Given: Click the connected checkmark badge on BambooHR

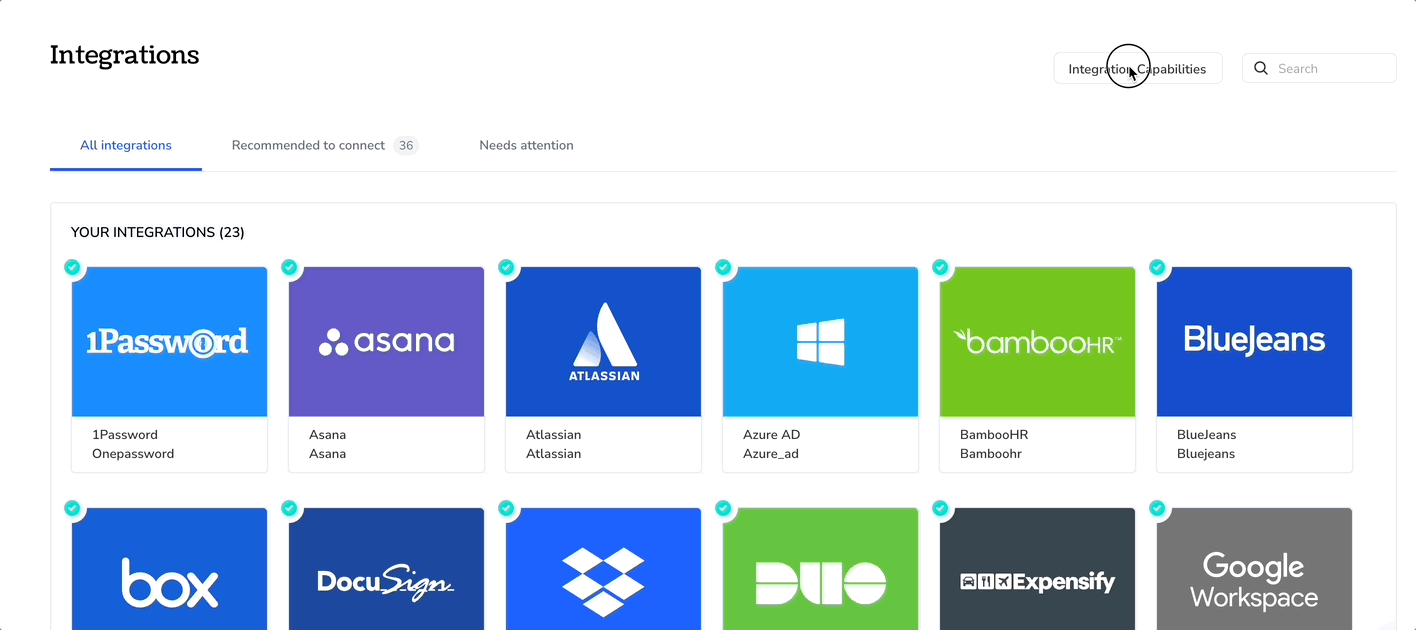Looking at the screenshot, I should [940, 267].
